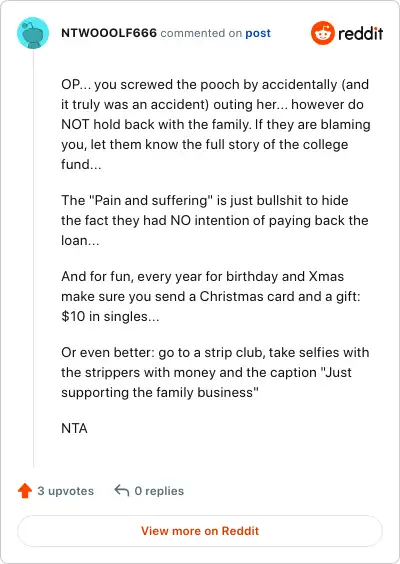Click the paragraph starting 'Or even better'
This screenshot has height=564, width=400.
pos(215,372)
